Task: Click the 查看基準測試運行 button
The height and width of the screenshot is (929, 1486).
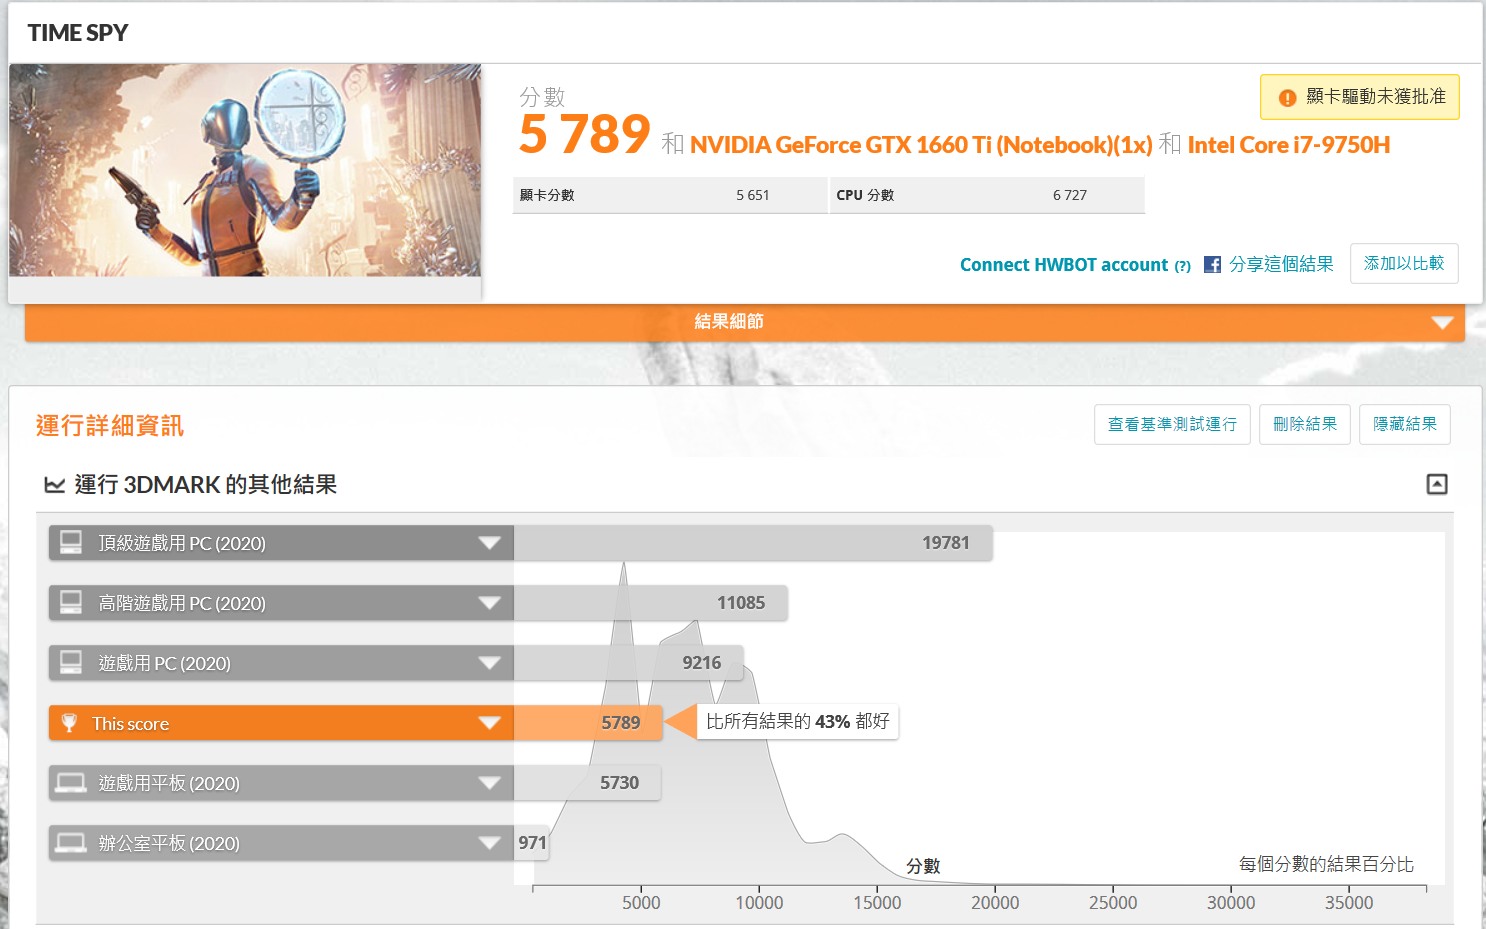Action: click(x=1172, y=424)
